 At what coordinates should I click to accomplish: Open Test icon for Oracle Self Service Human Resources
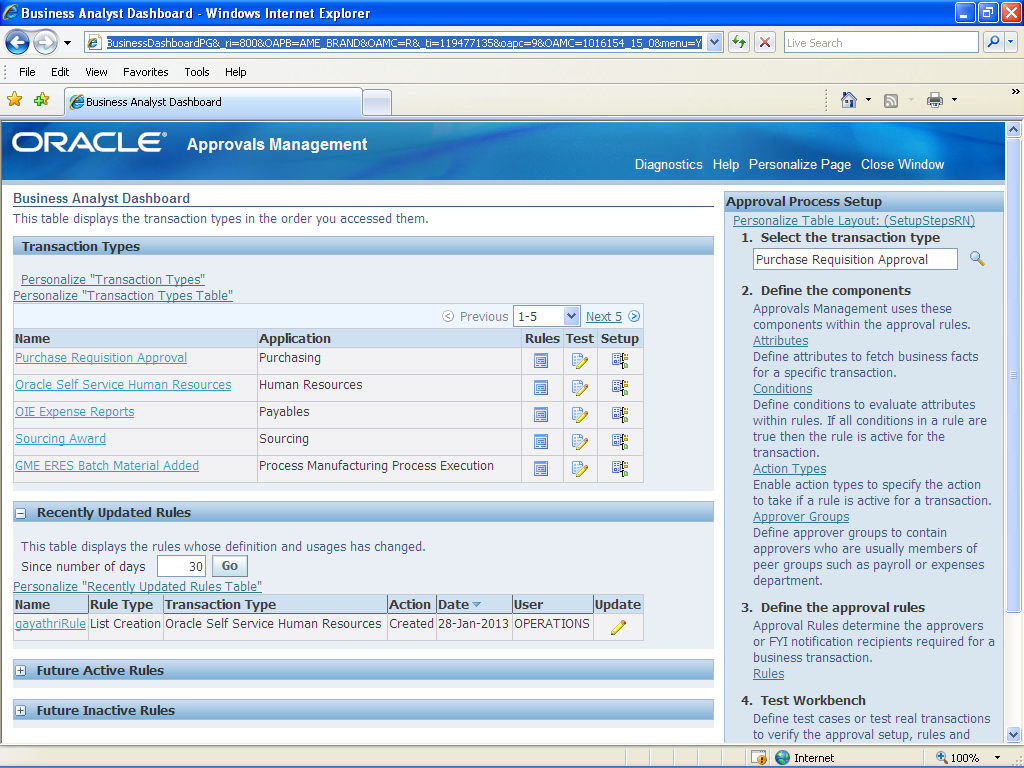pyautogui.click(x=580, y=387)
